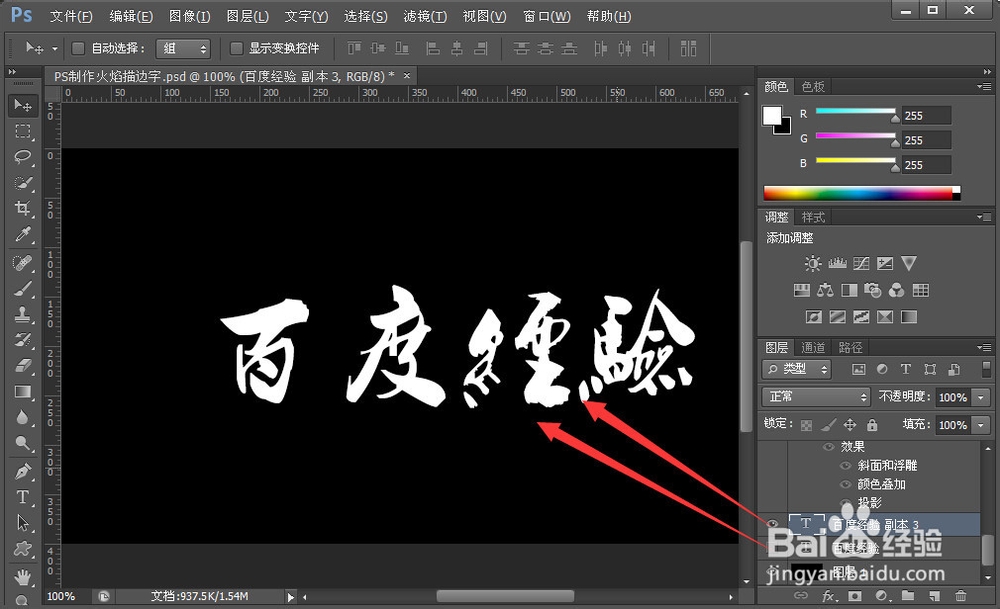Toggle lock position icon
Viewport: 1000px width, 609px height.
(x=850, y=425)
